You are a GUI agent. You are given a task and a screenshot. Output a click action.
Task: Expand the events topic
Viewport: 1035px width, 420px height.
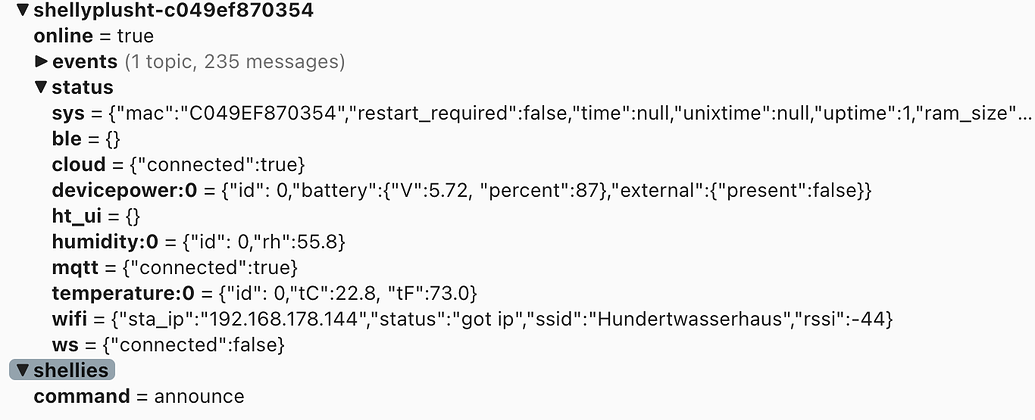tap(42, 61)
